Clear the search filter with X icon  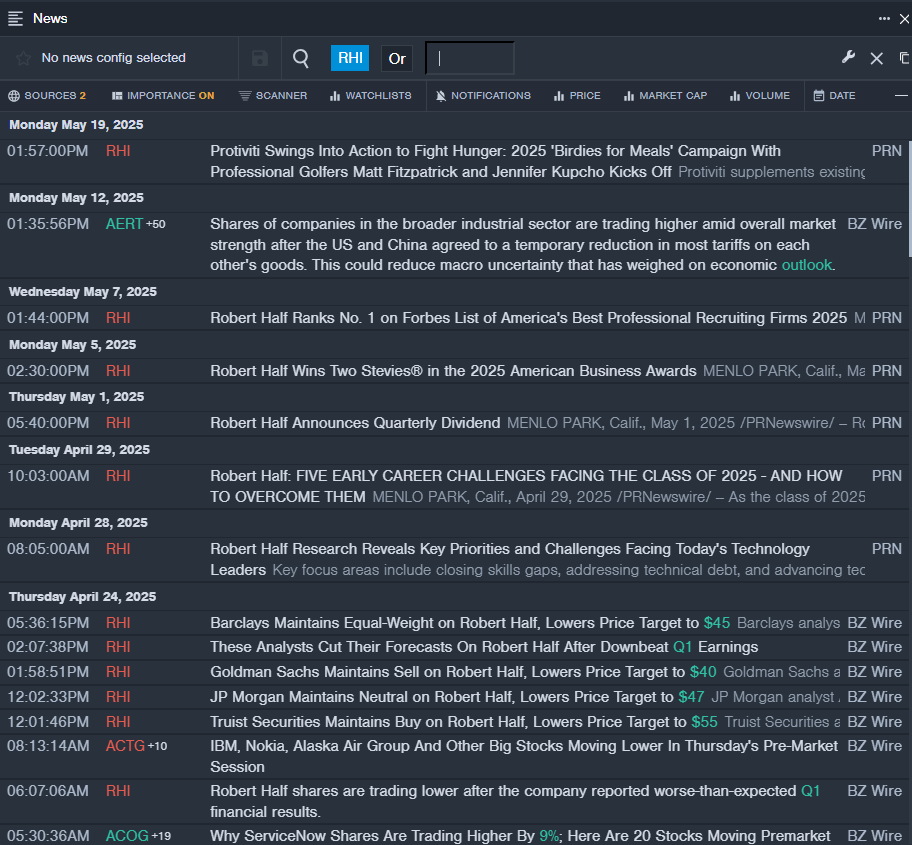[877, 58]
